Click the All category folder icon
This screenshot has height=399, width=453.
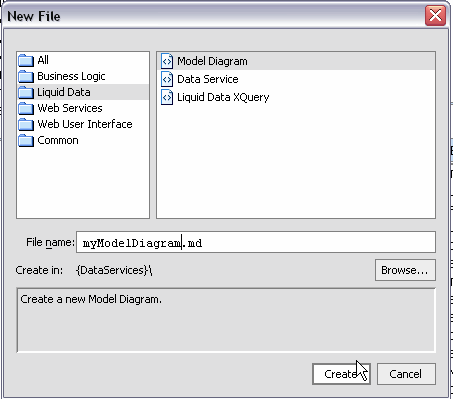coord(26,61)
